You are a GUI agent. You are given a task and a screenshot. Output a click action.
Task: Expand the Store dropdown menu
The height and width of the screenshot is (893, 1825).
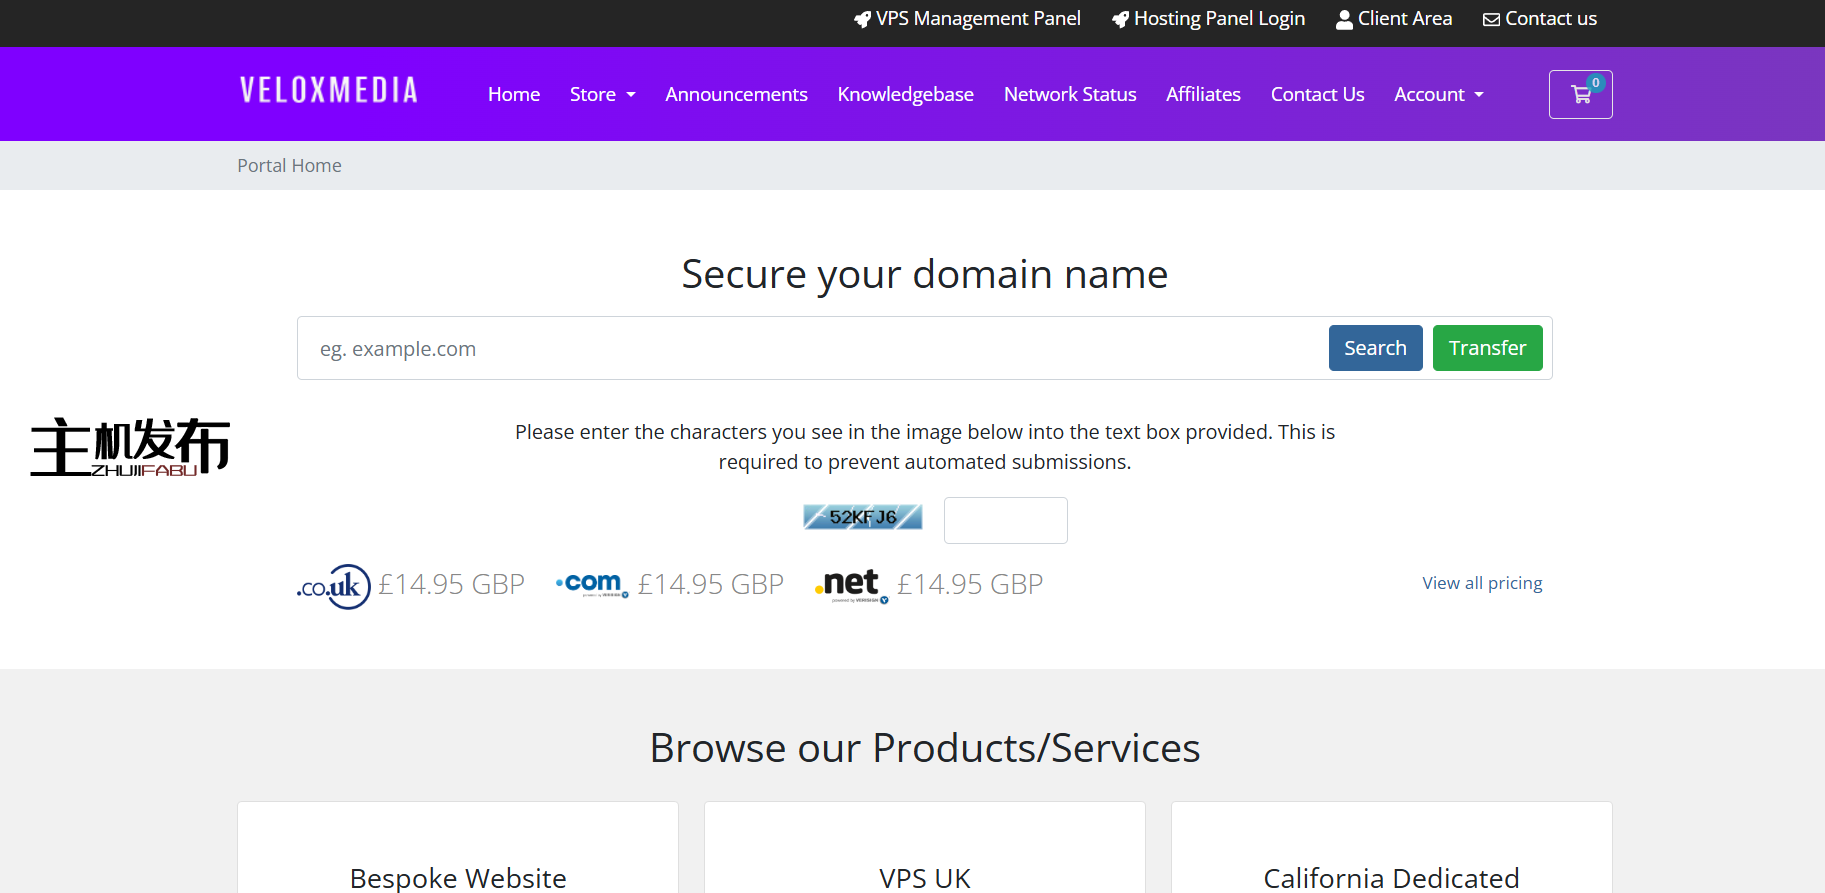click(602, 95)
